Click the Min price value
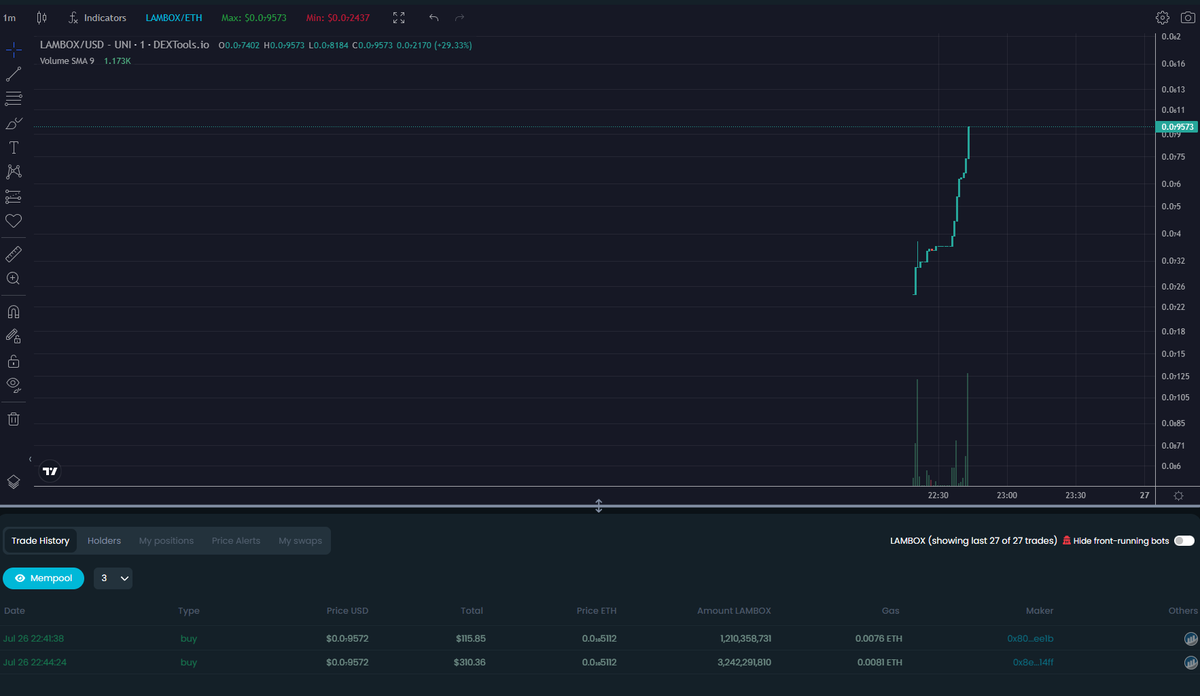The image size is (1200, 696). (338, 18)
